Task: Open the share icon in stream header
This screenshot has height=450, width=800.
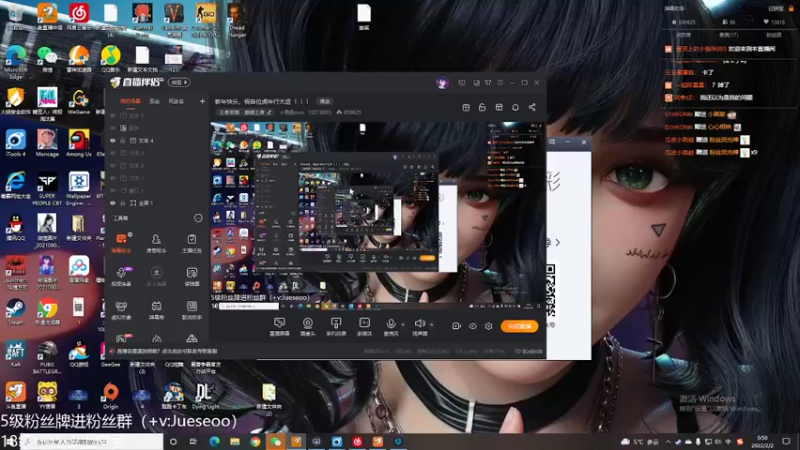Action: pos(532,107)
